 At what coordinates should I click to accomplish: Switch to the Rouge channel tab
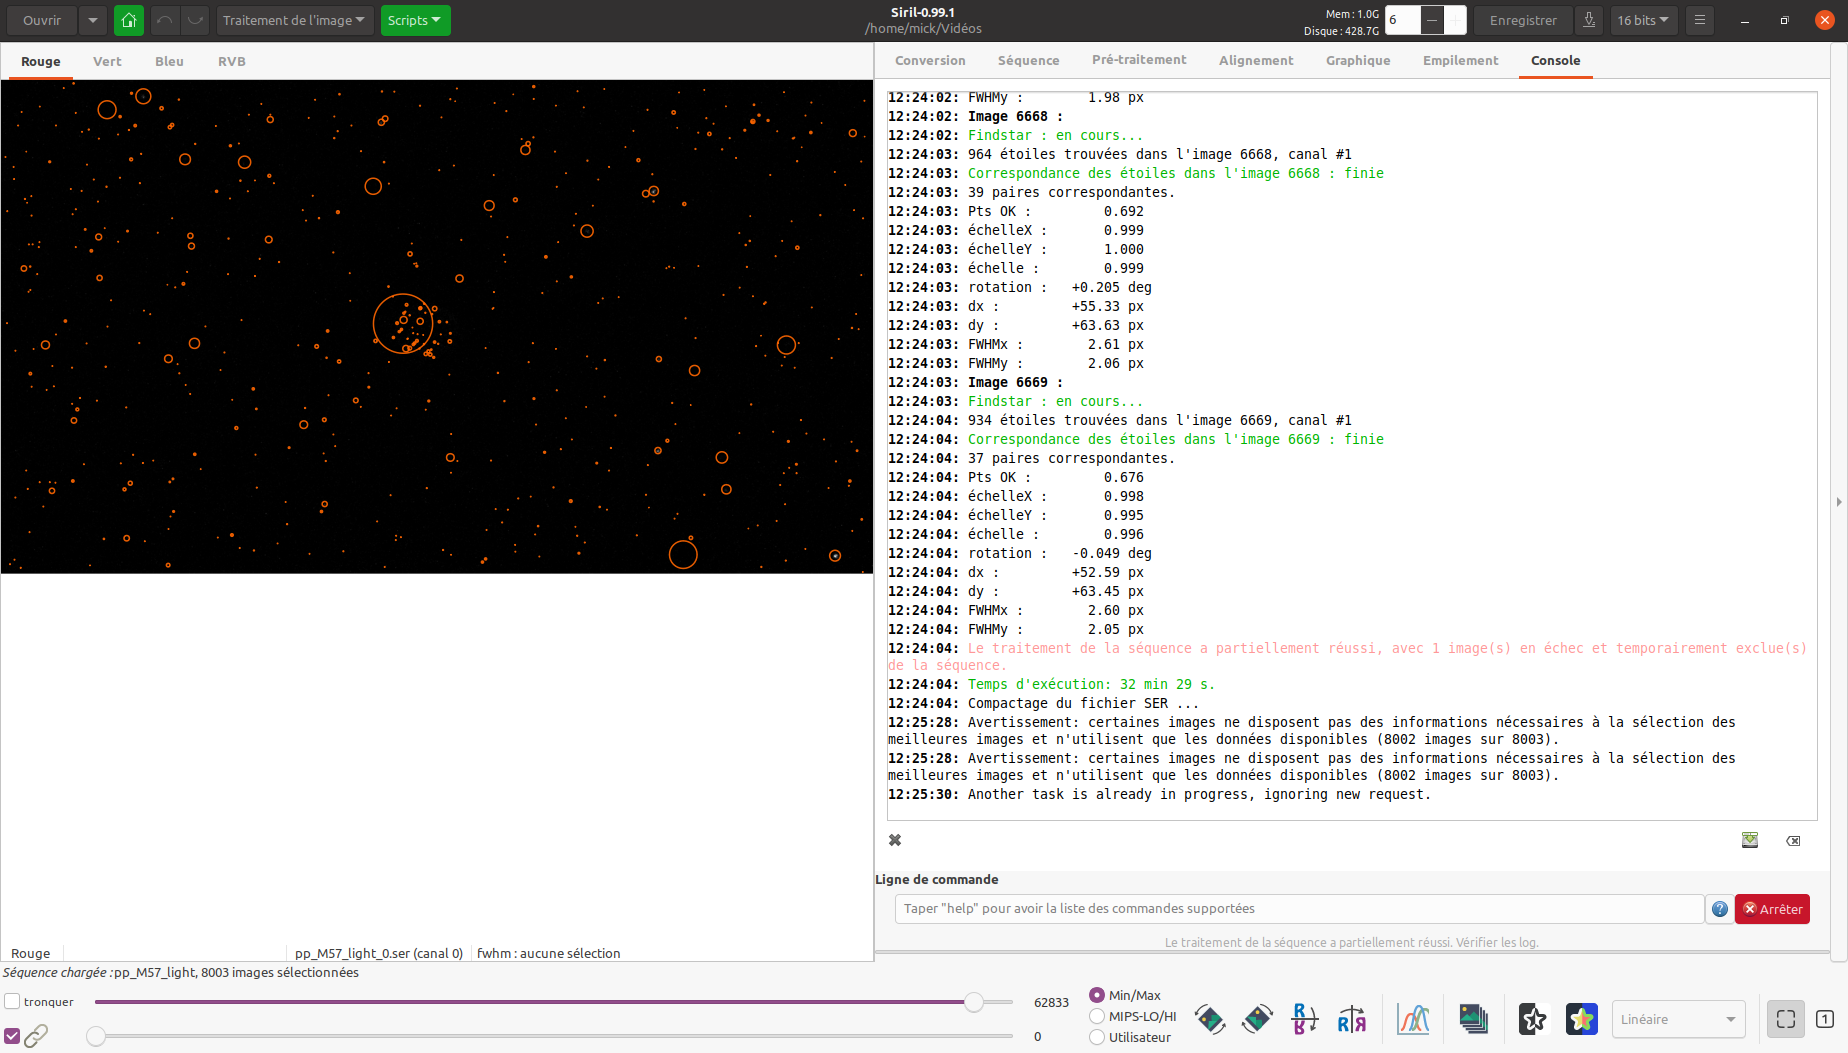click(41, 61)
